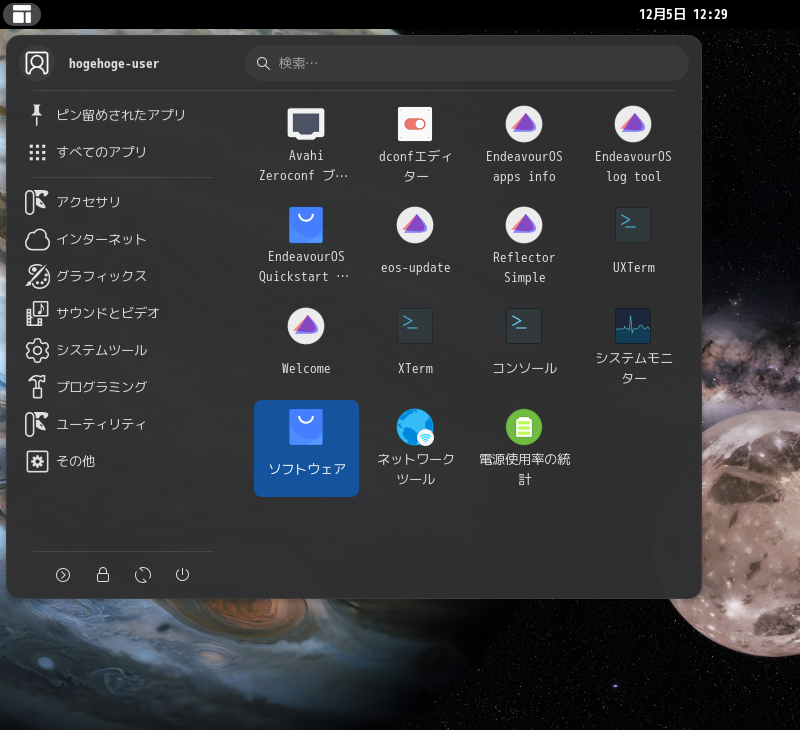This screenshot has height=730, width=800.
Task: Launch Network Tools (ネットワークツール)
Action: 415,447
